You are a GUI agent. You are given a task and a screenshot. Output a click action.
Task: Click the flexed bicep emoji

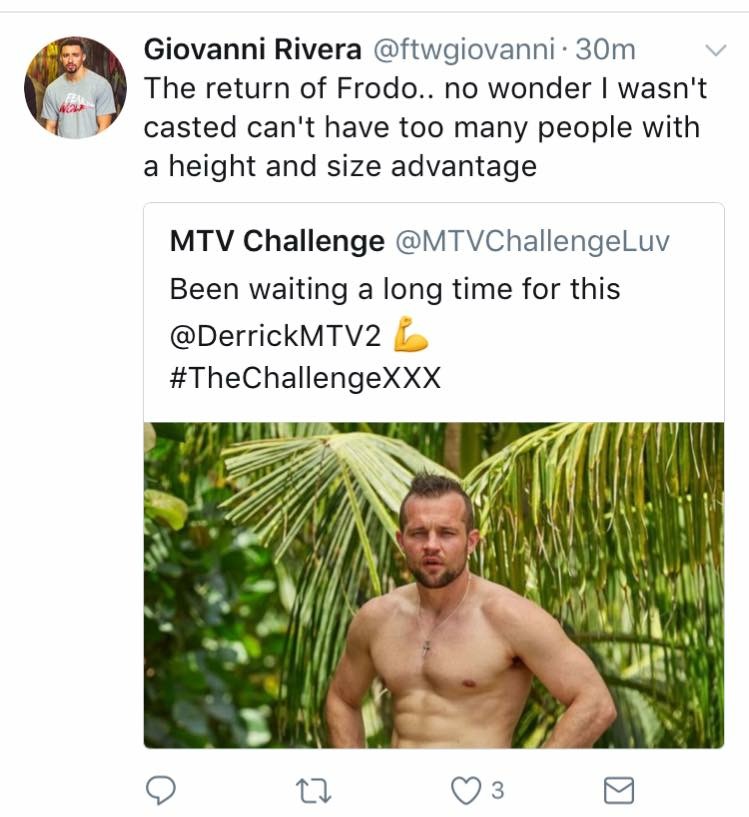(x=411, y=335)
